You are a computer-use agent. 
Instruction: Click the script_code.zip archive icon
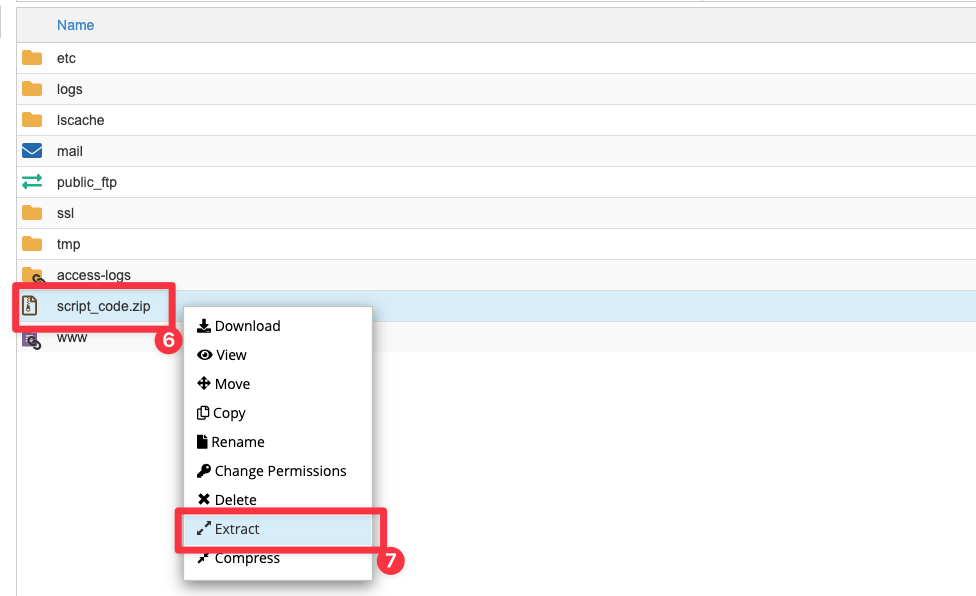click(32, 306)
